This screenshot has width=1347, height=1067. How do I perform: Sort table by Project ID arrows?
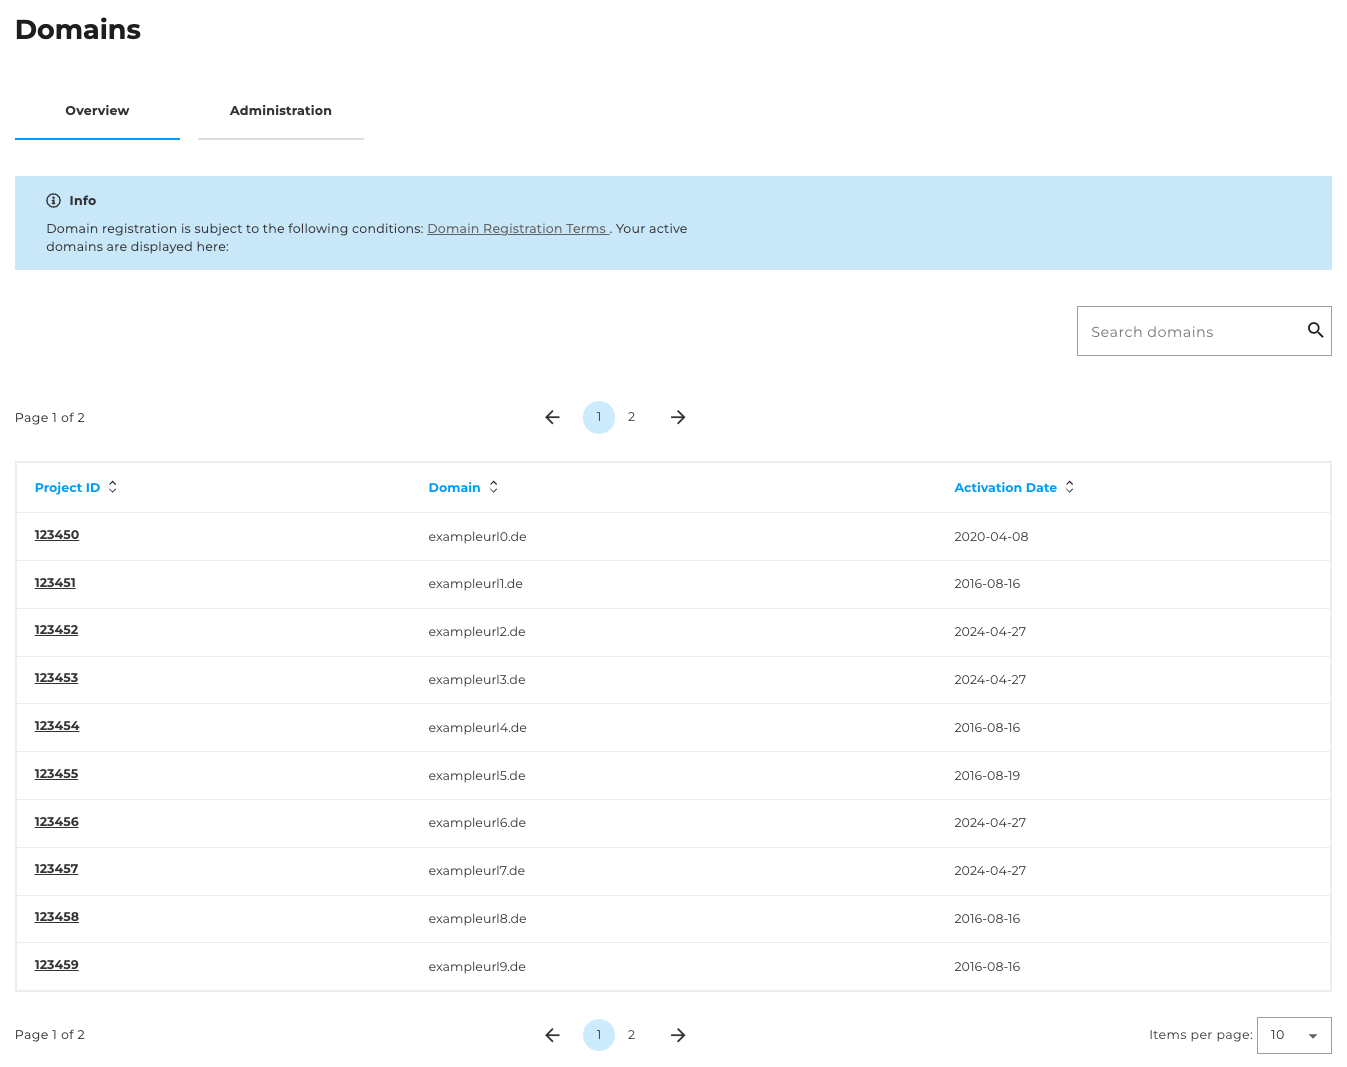(x=113, y=487)
